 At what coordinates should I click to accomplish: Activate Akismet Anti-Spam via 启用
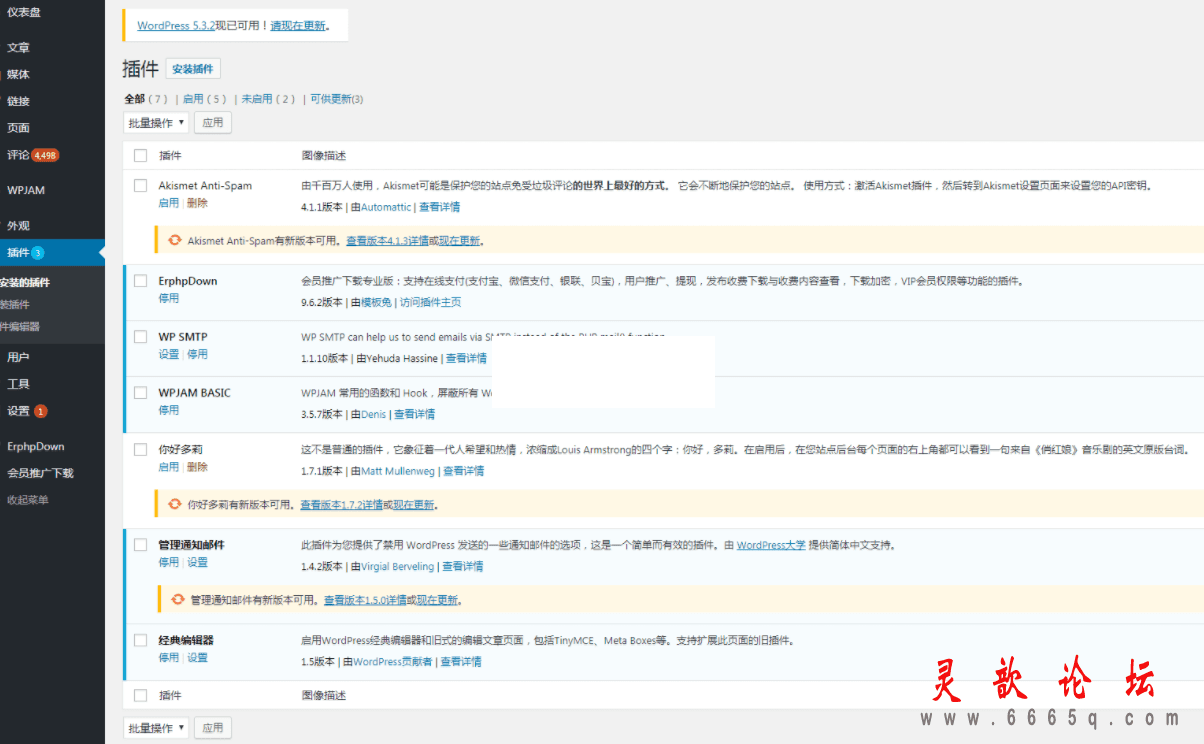169,203
